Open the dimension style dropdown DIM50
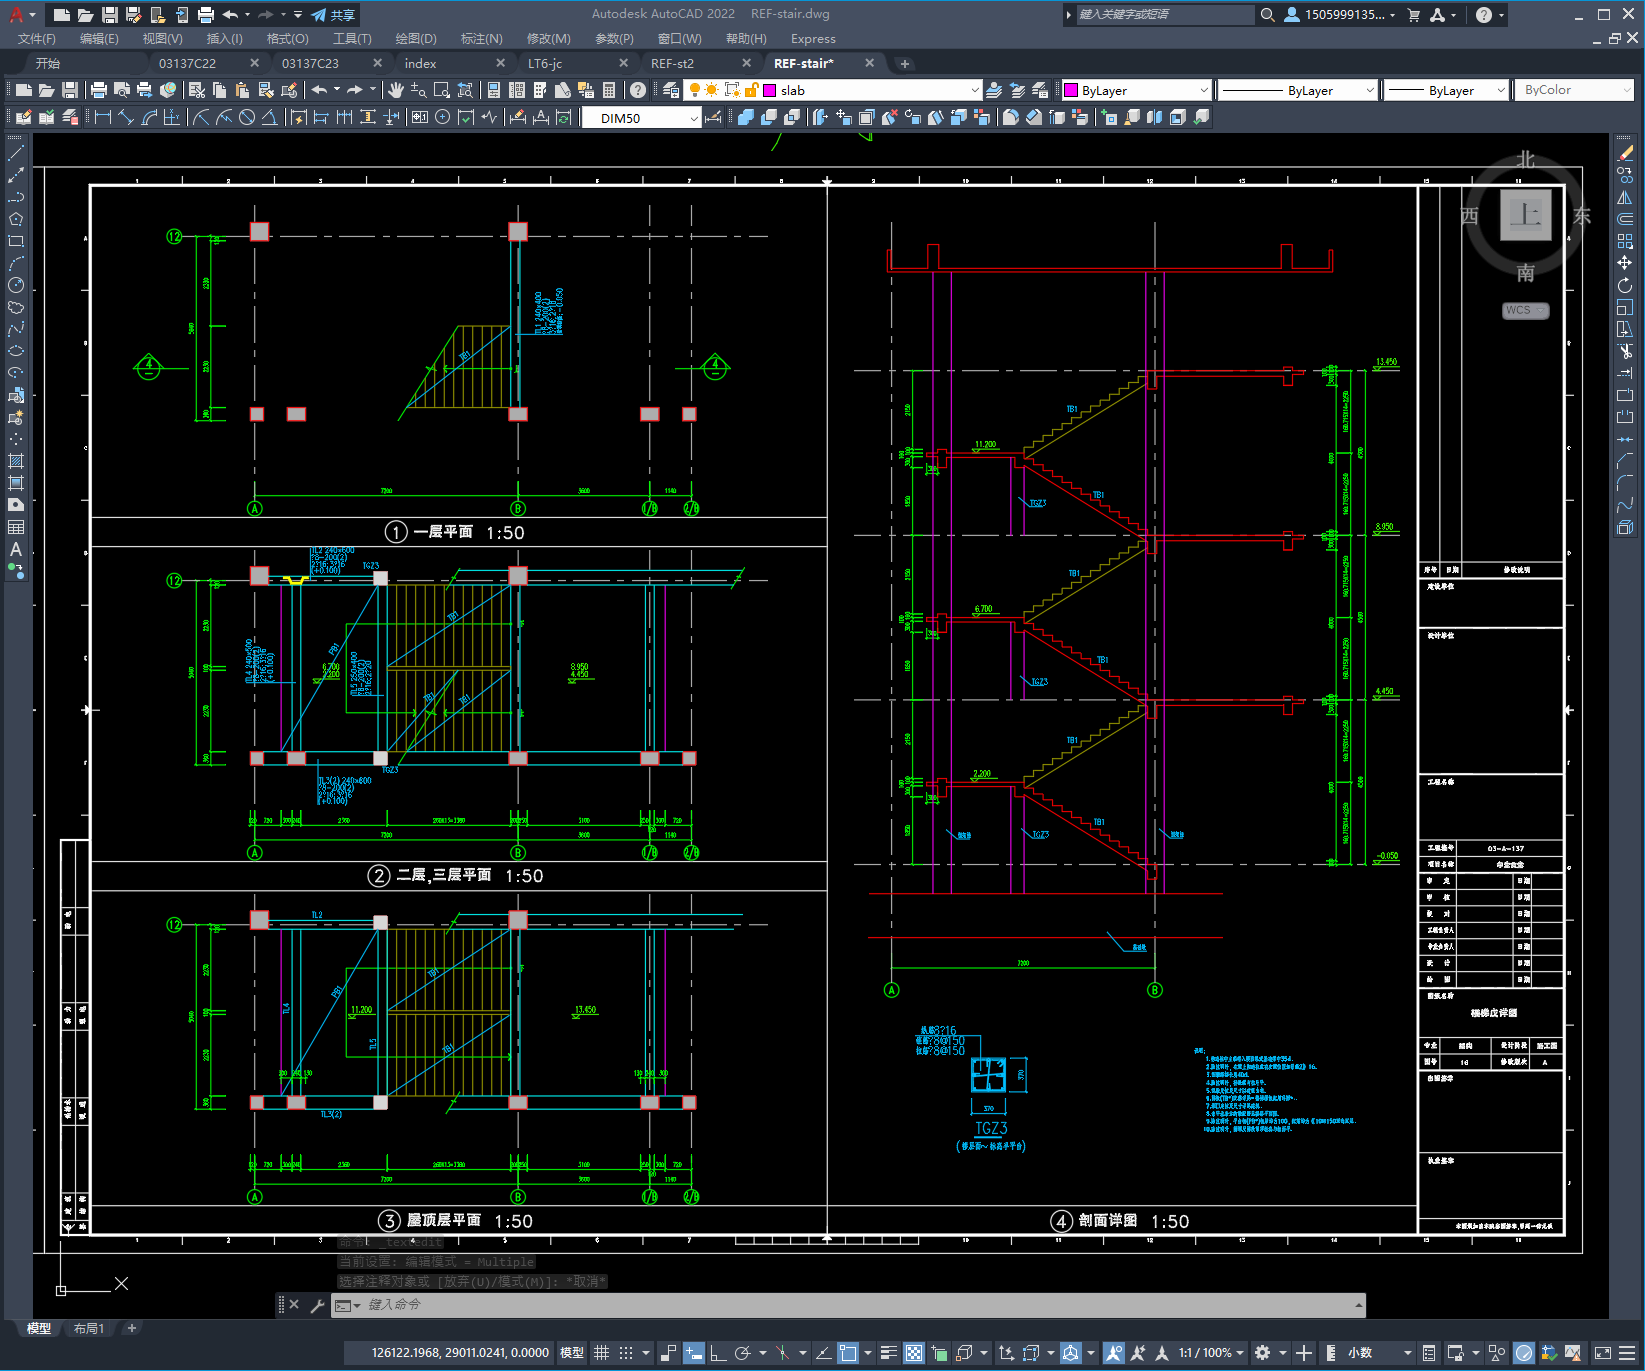1645x1371 pixels. pyautogui.click(x=641, y=118)
